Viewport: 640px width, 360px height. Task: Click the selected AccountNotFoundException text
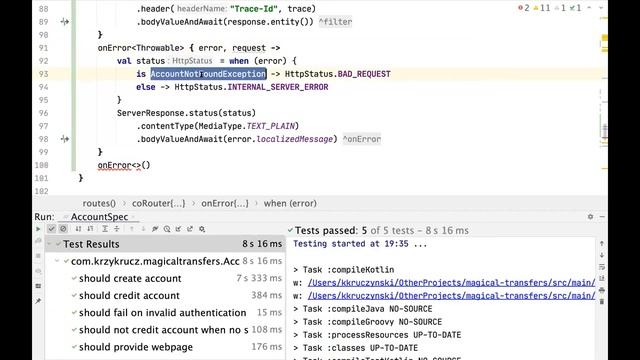pos(208,74)
